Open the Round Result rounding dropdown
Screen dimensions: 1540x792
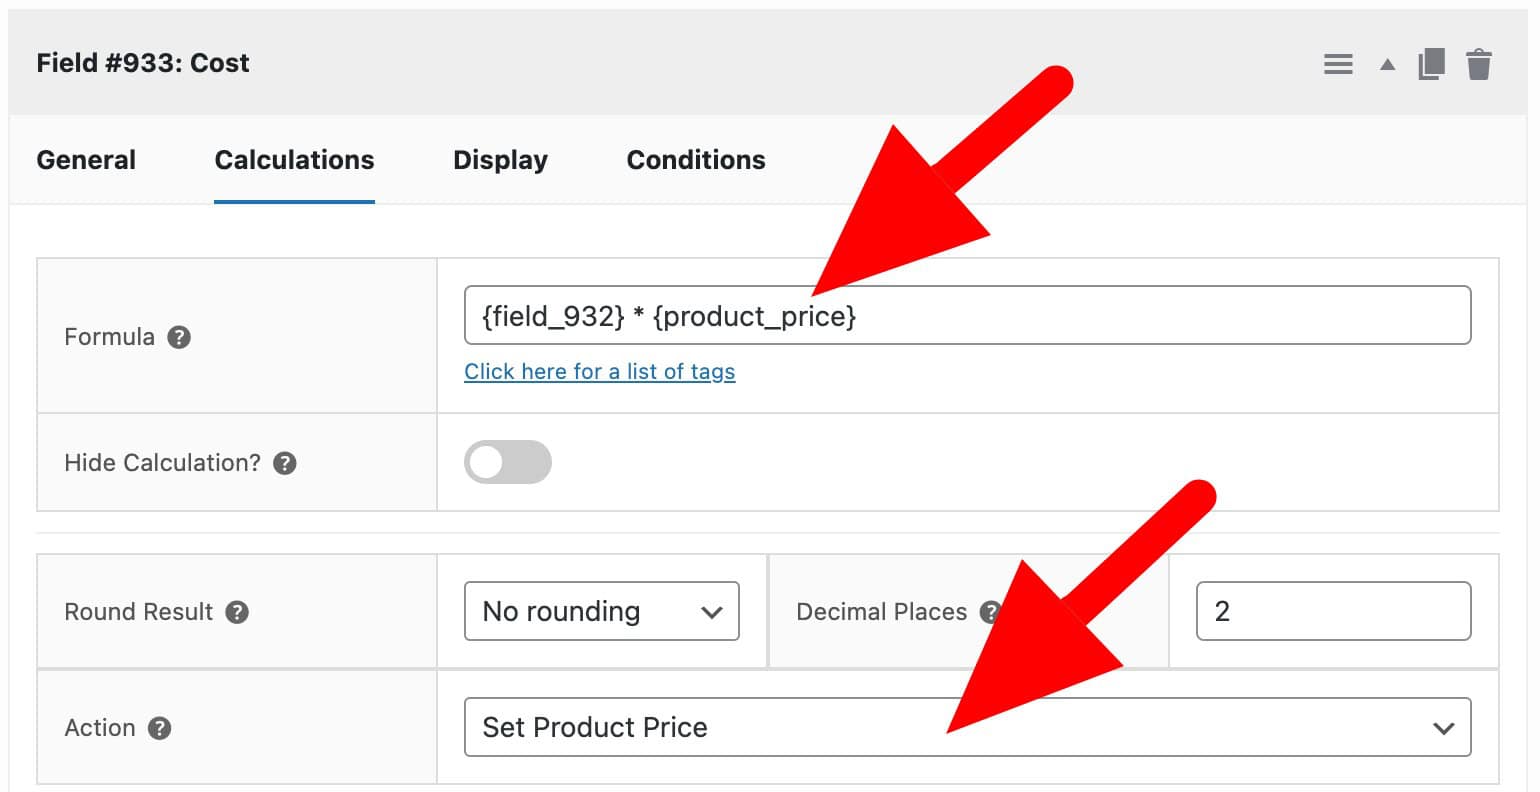tap(601, 611)
